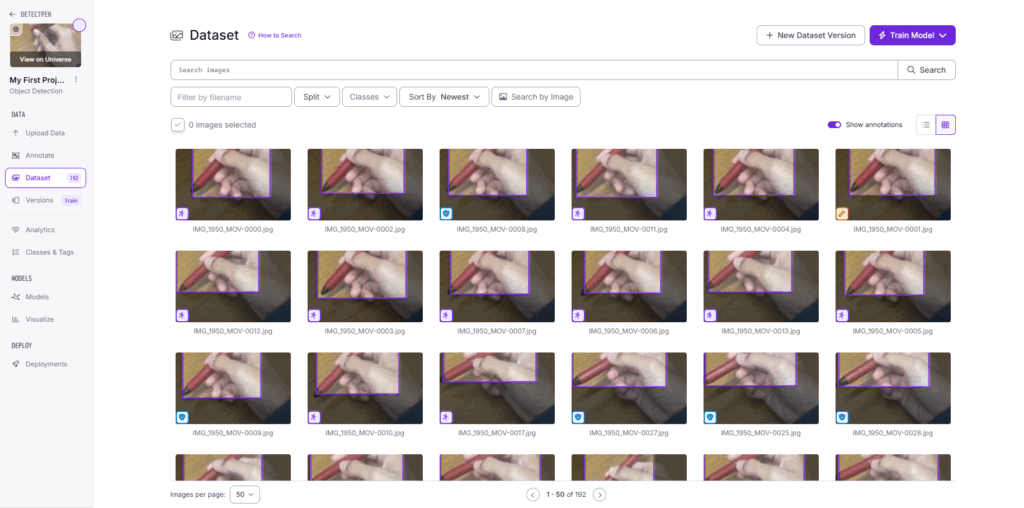This screenshot has width=1024, height=508.
Task: Go to previous page arrow in pagination
Action: [x=533, y=494]
